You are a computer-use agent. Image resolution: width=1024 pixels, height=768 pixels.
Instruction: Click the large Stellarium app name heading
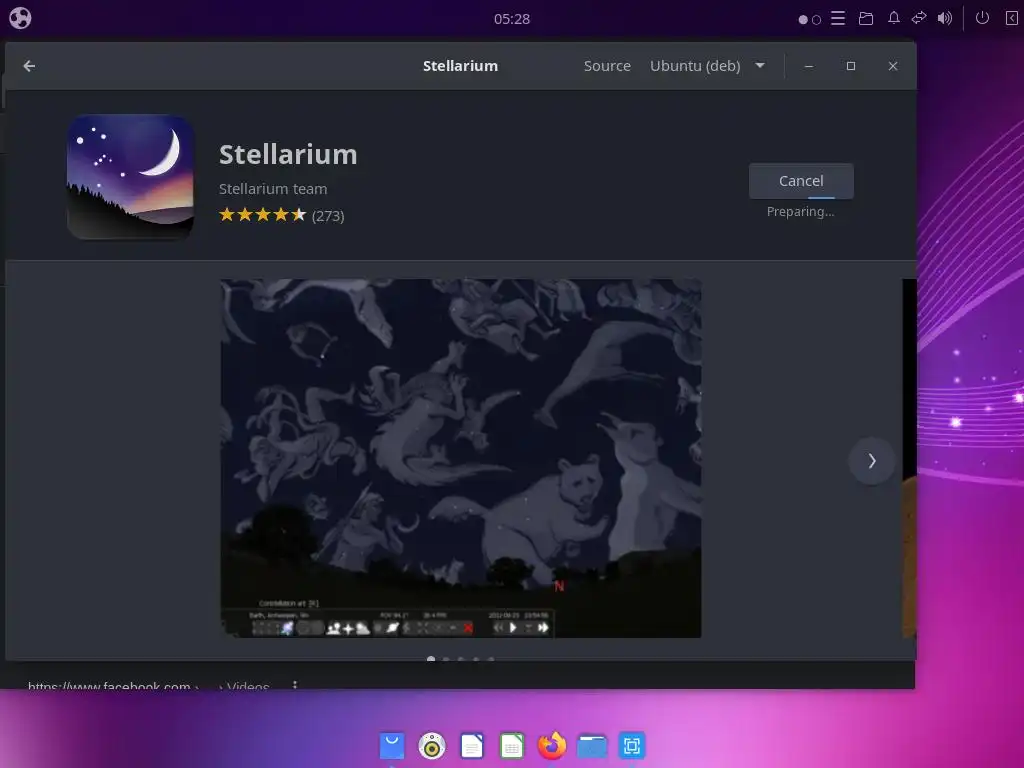click(288, 155)
